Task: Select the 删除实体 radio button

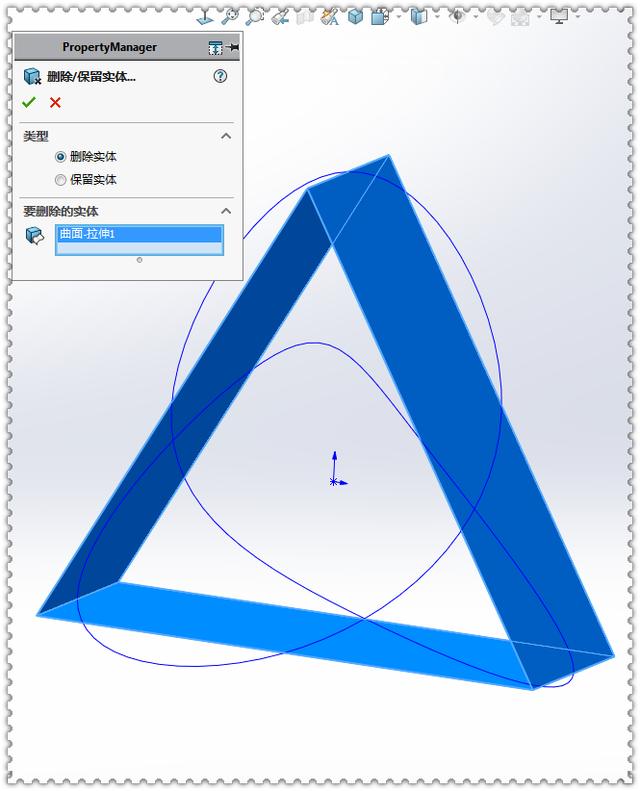Action: (61, 157)
